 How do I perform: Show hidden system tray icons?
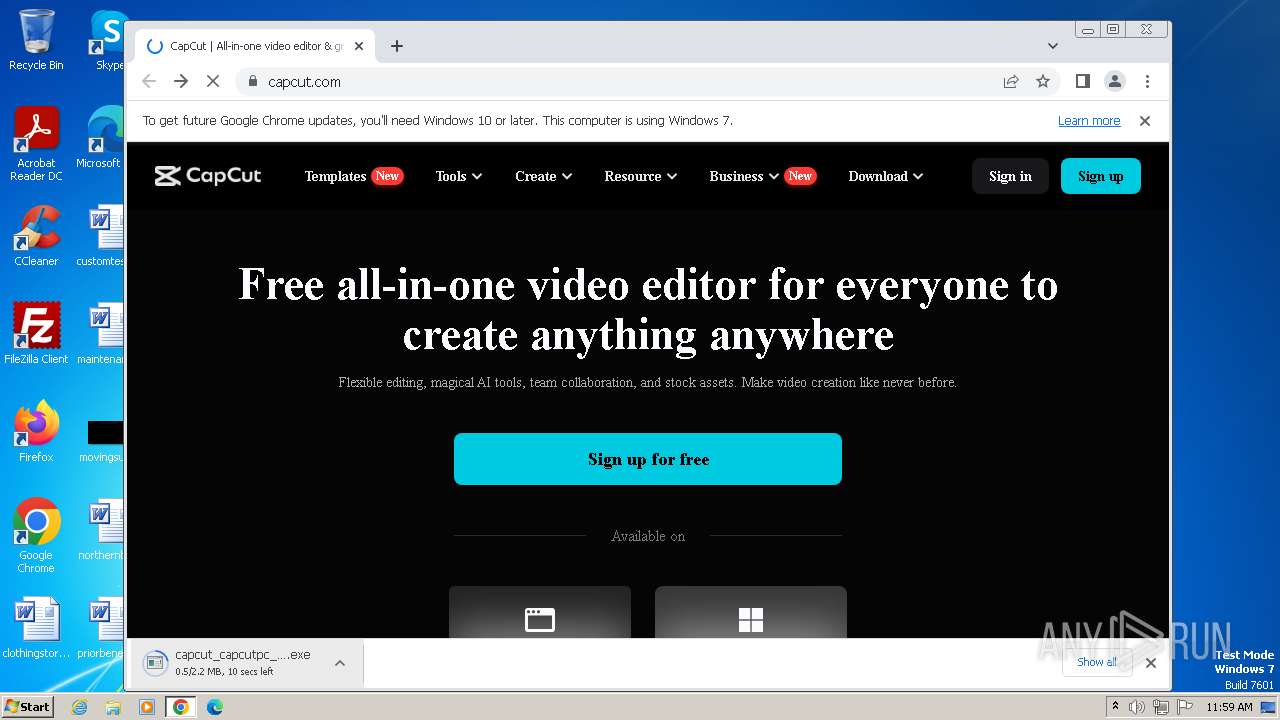click(1115, 707)
